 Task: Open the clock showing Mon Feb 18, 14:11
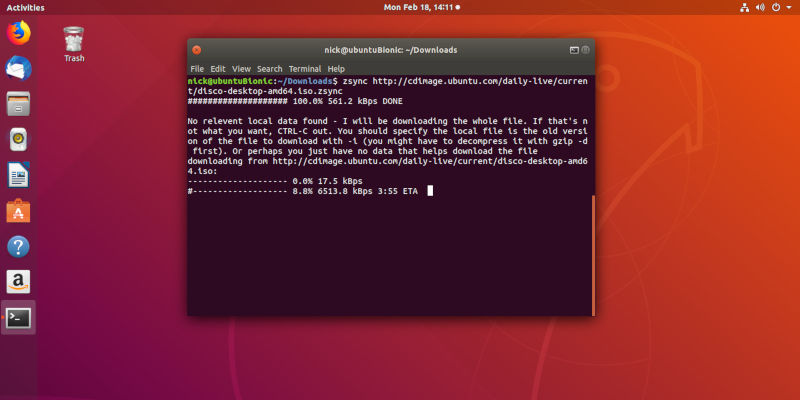coord(421,8)
